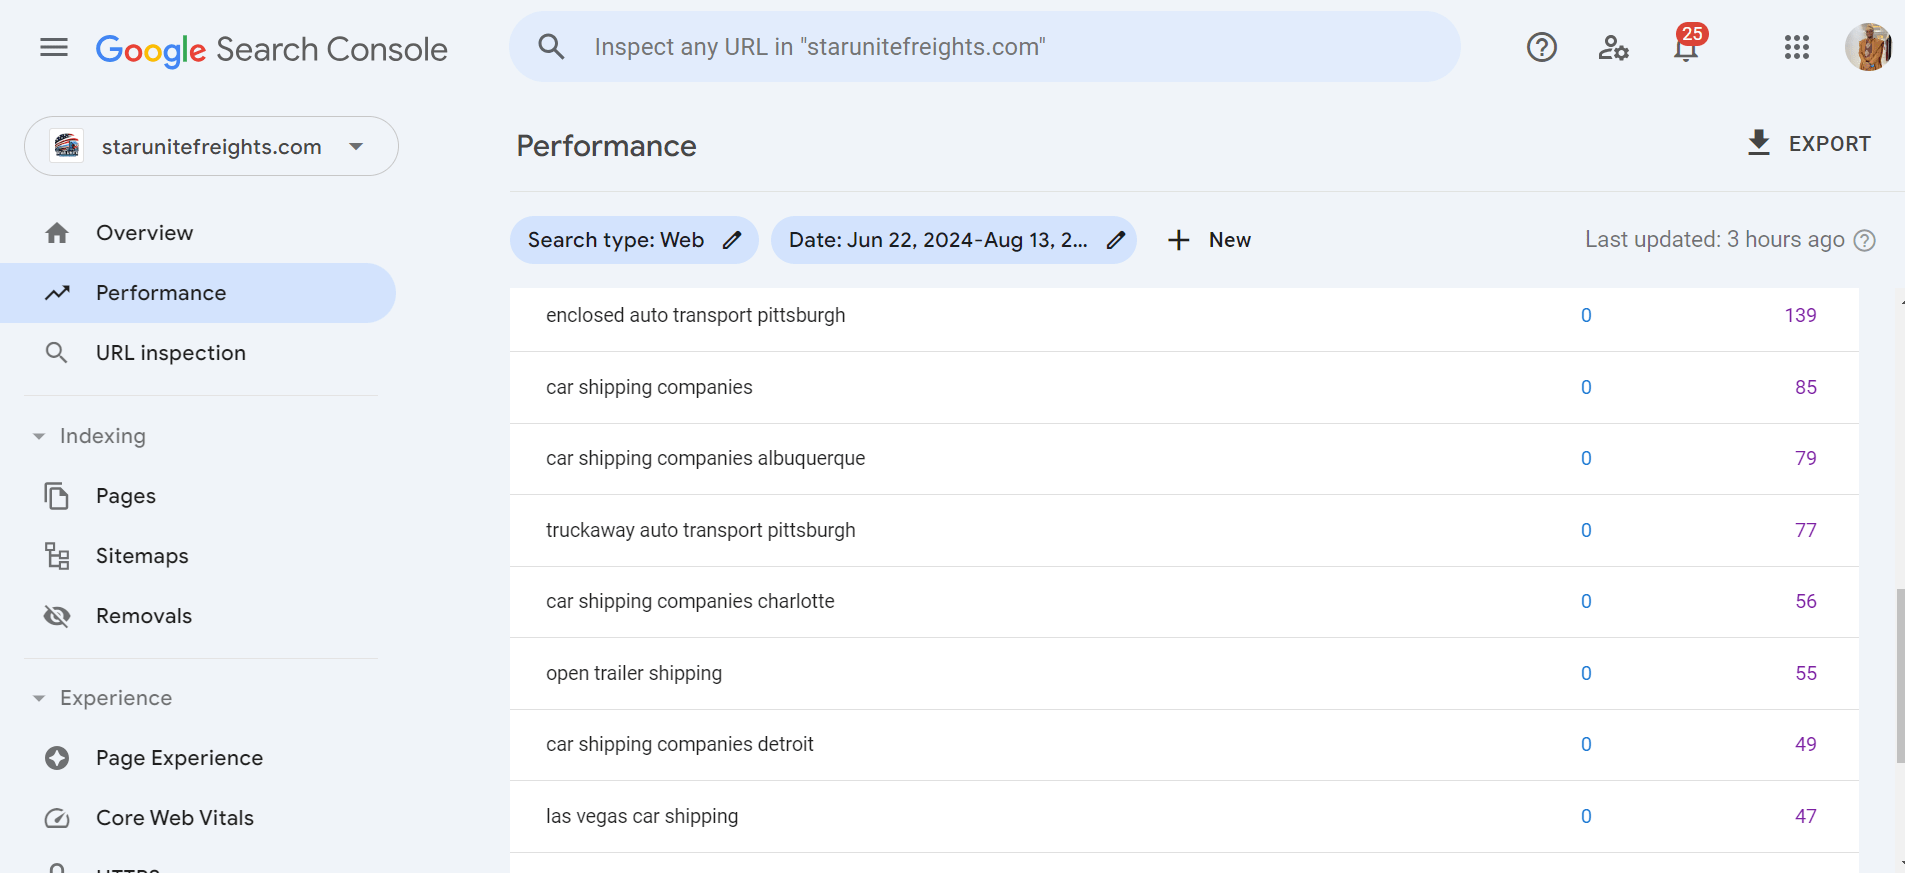
Task: Open the account profile avatar
Action: click(1868, 47)
